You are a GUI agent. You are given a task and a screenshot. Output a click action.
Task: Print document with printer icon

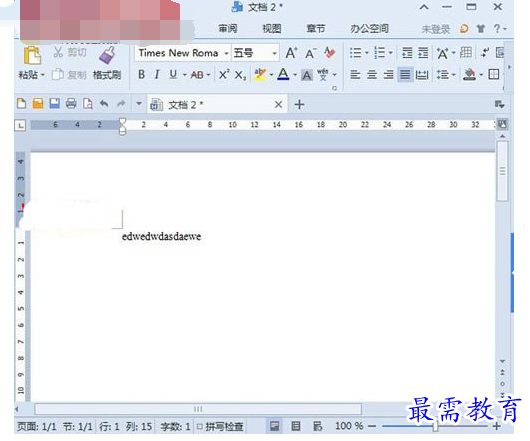71,103
